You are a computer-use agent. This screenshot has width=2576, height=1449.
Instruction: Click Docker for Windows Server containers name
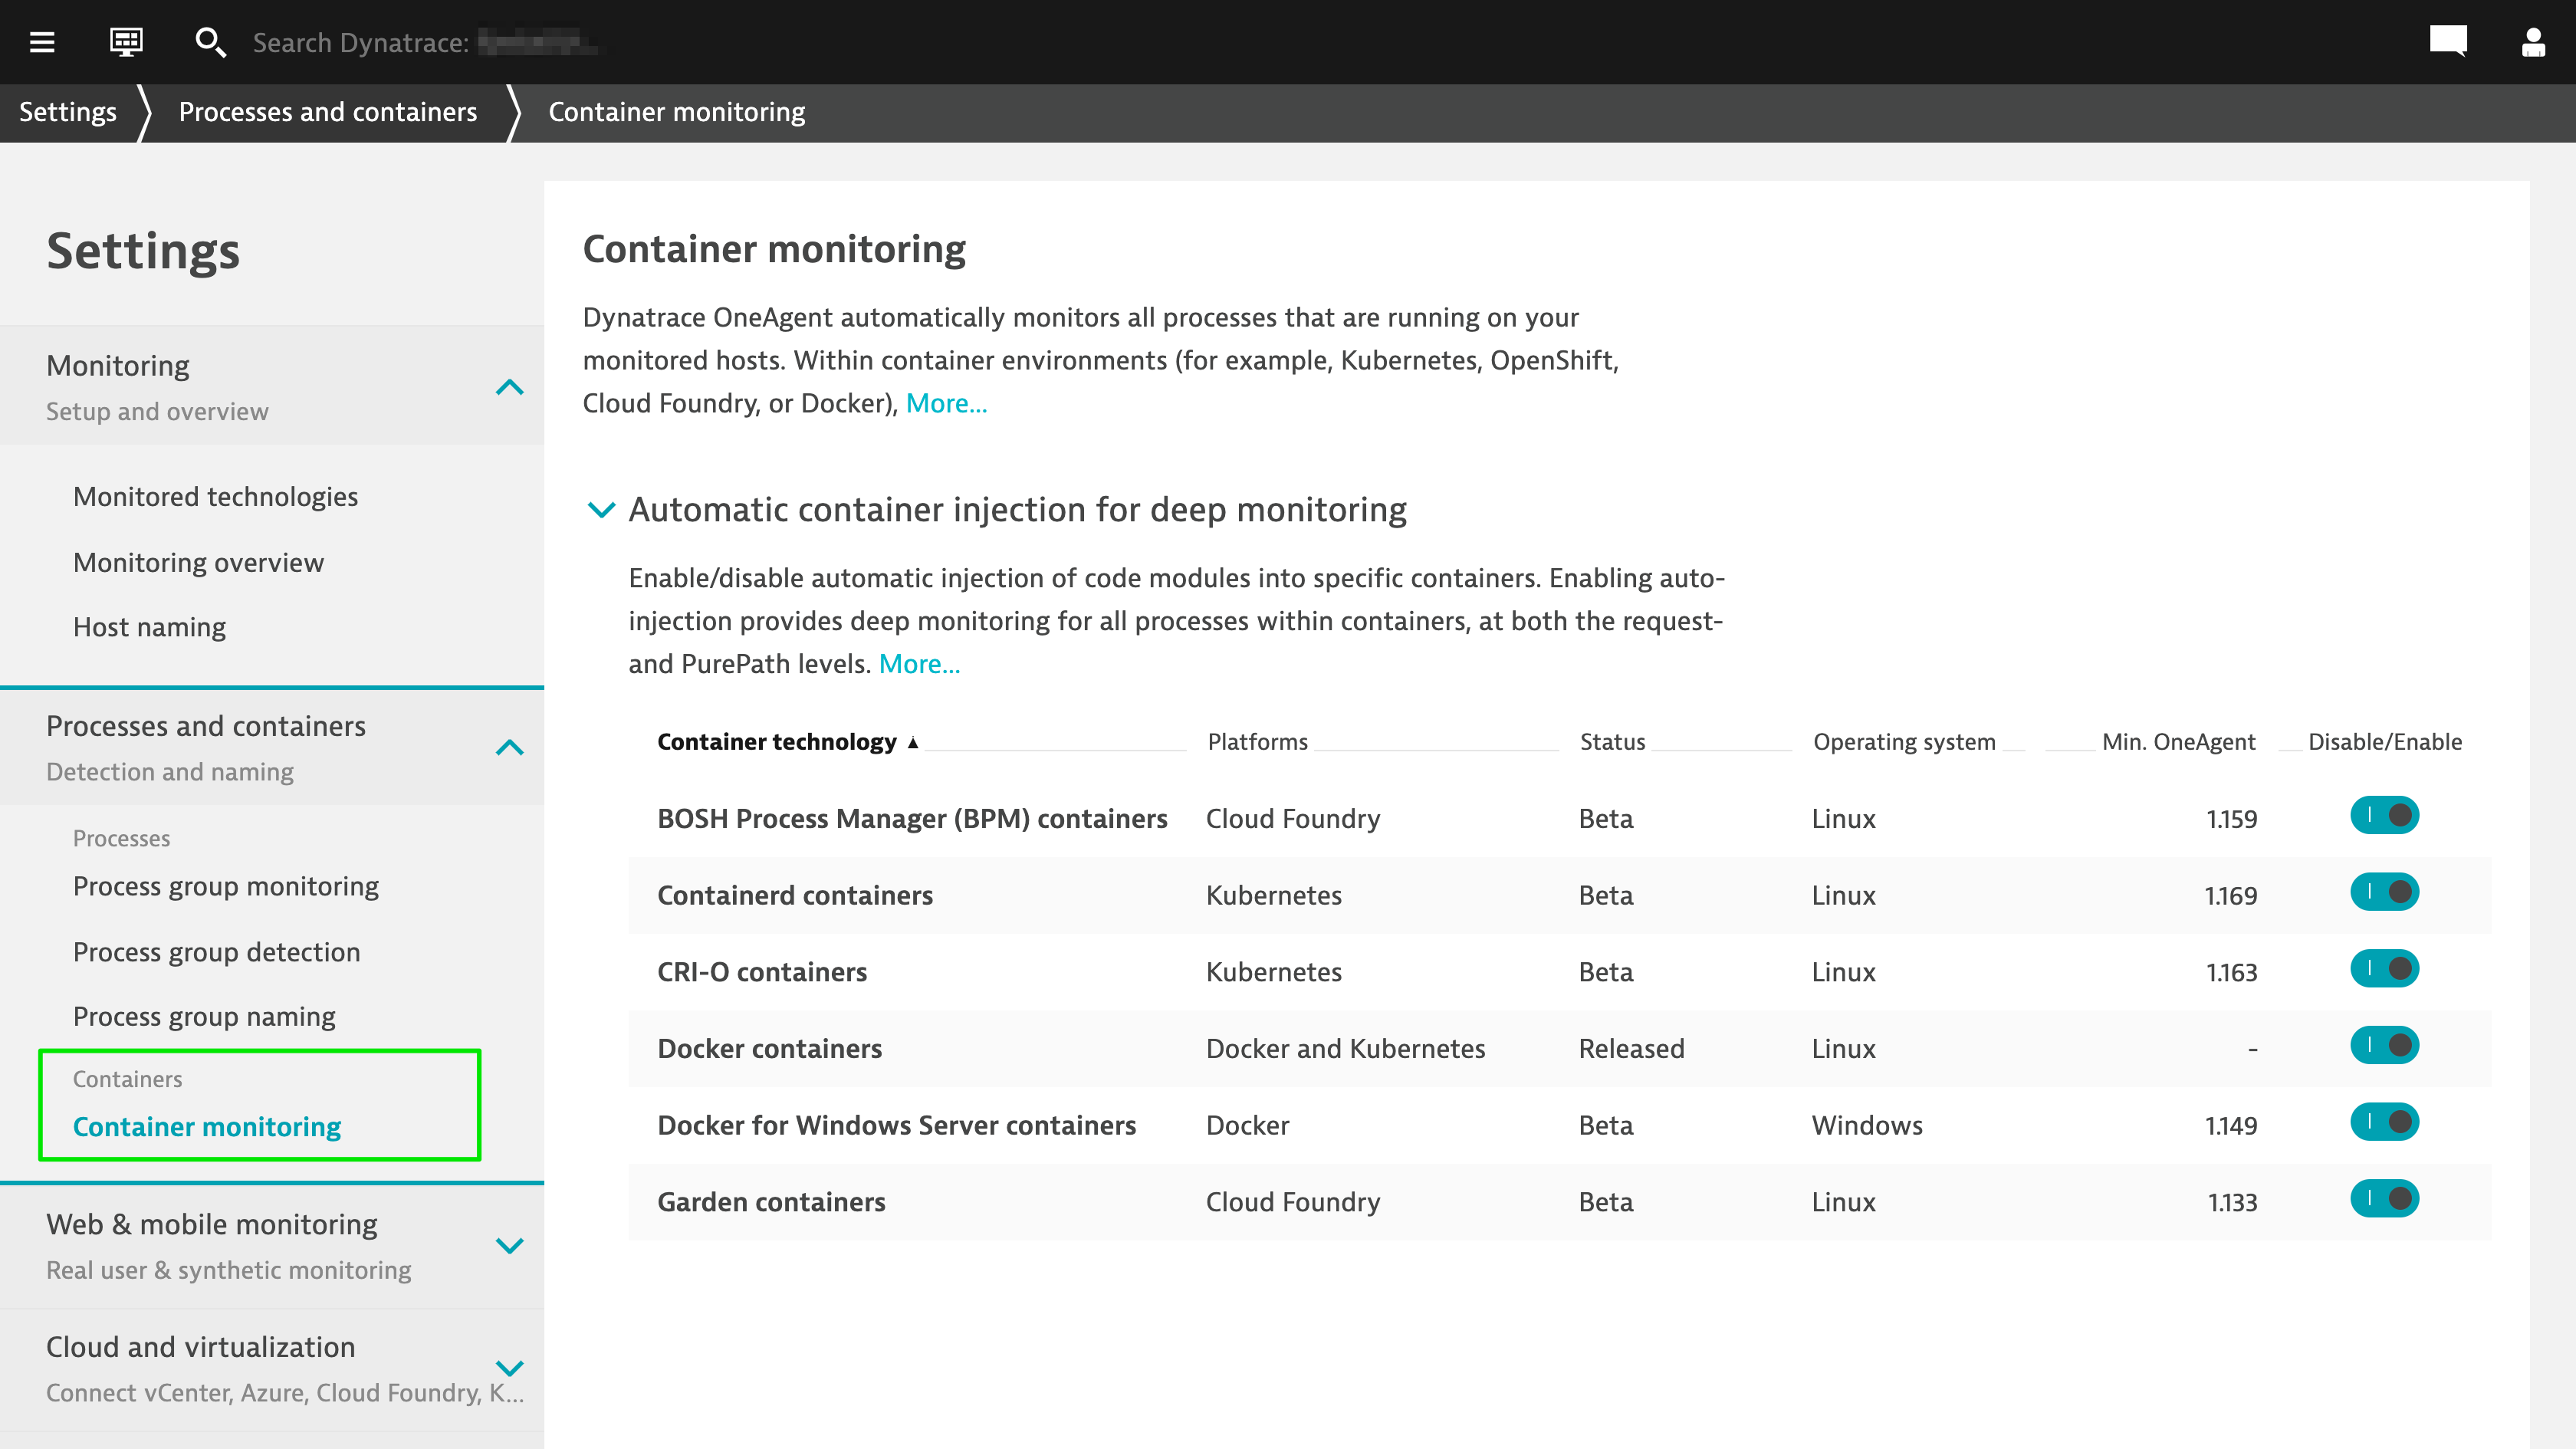coord(897,1125)
